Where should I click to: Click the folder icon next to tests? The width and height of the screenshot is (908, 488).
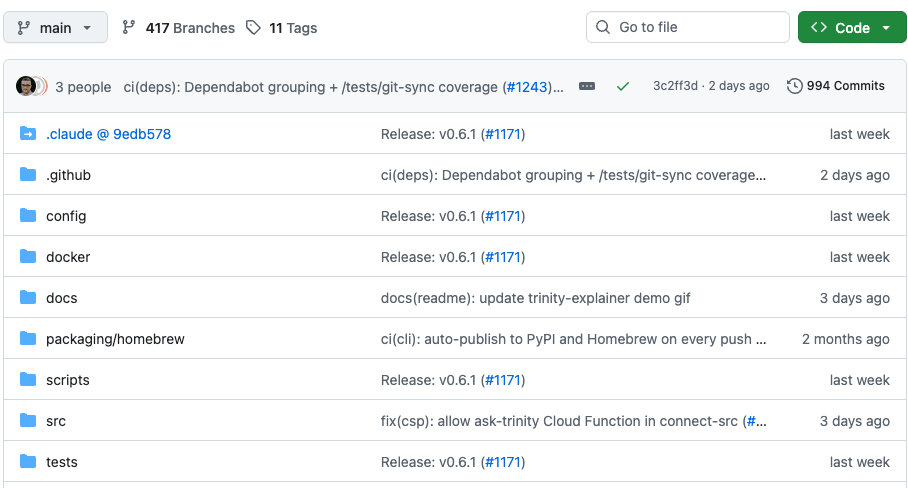pyautogui.click(x=28, y=461)
